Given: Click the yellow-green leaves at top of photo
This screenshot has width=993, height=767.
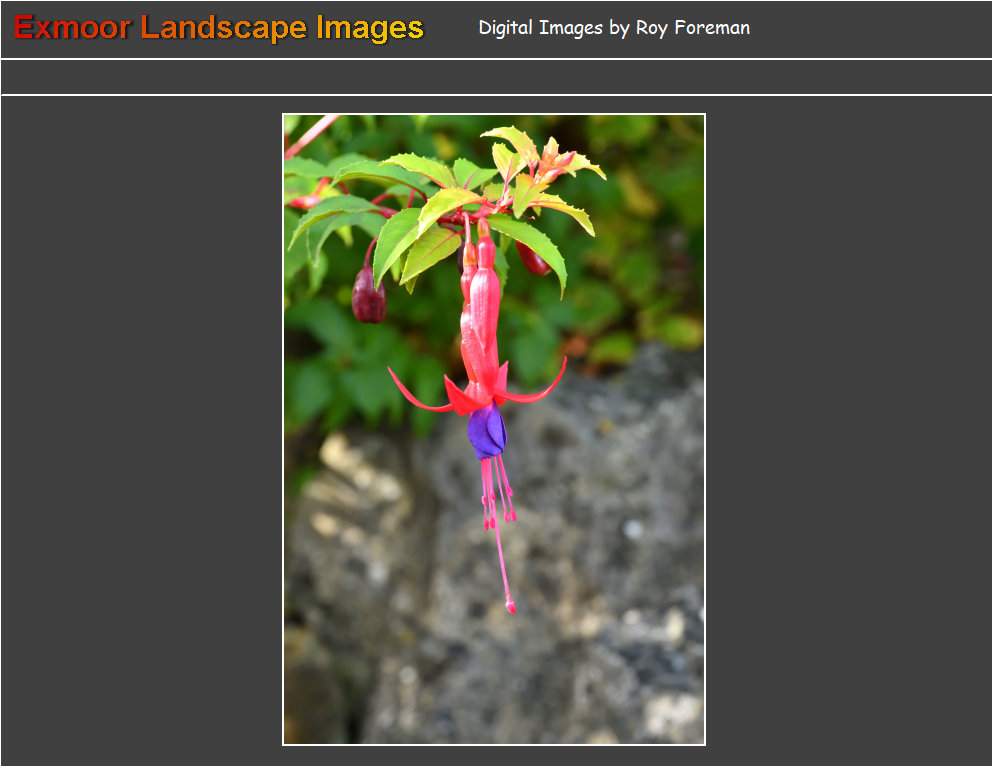Looking at the screenshot, I should [x=530, y=160].
